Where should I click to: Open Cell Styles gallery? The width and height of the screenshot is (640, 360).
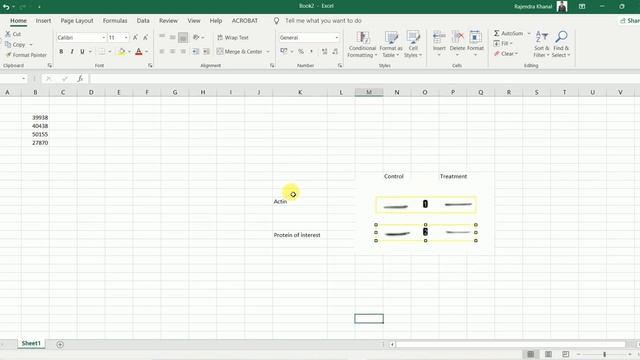pyautogui.click(x=413, y=44)
